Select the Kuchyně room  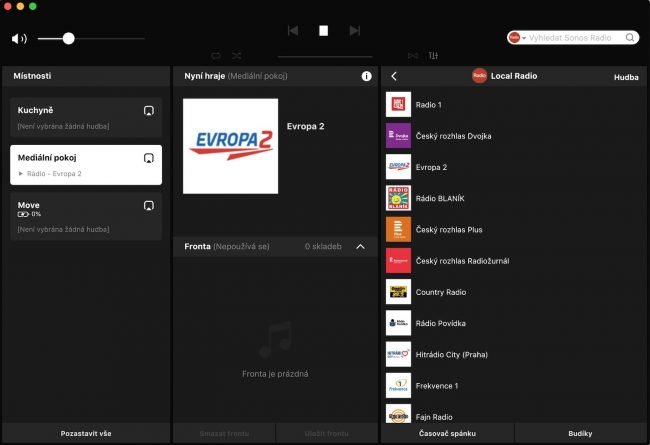point(86,117)
